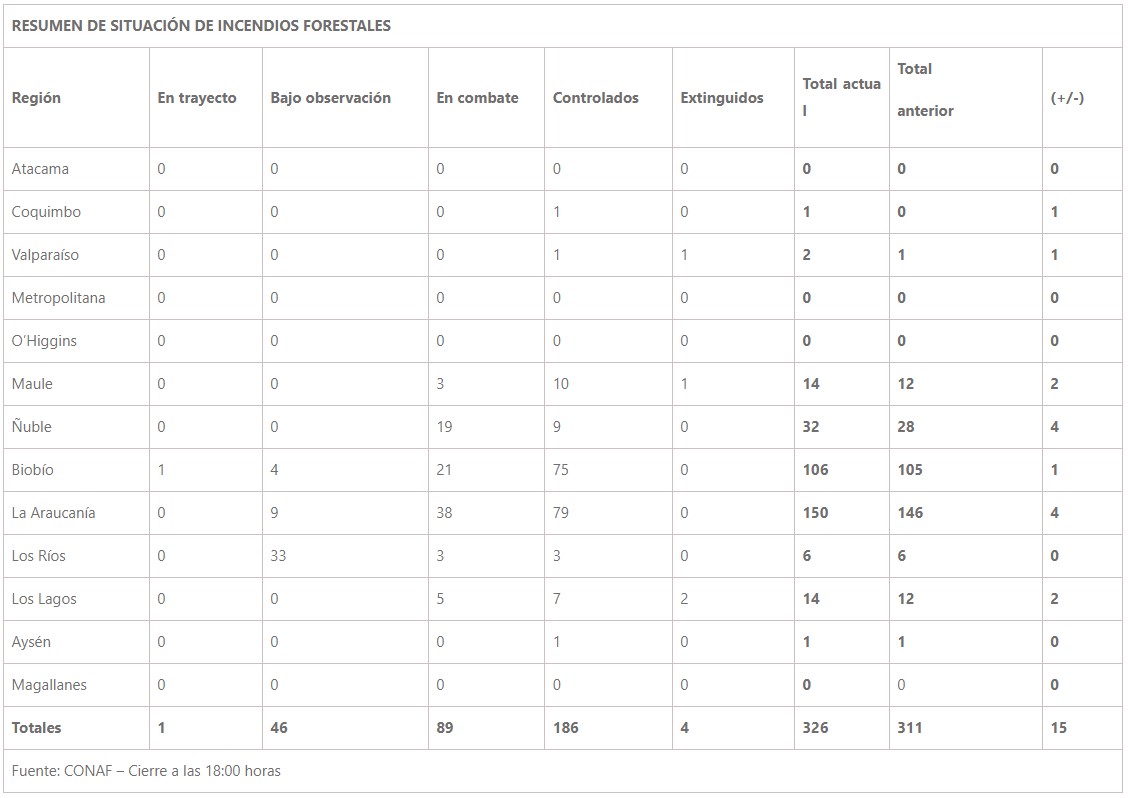Viewport: 1128px width, 798px height.
Task: Select Los Ríos bajo observación value 33
Action: 278,556
